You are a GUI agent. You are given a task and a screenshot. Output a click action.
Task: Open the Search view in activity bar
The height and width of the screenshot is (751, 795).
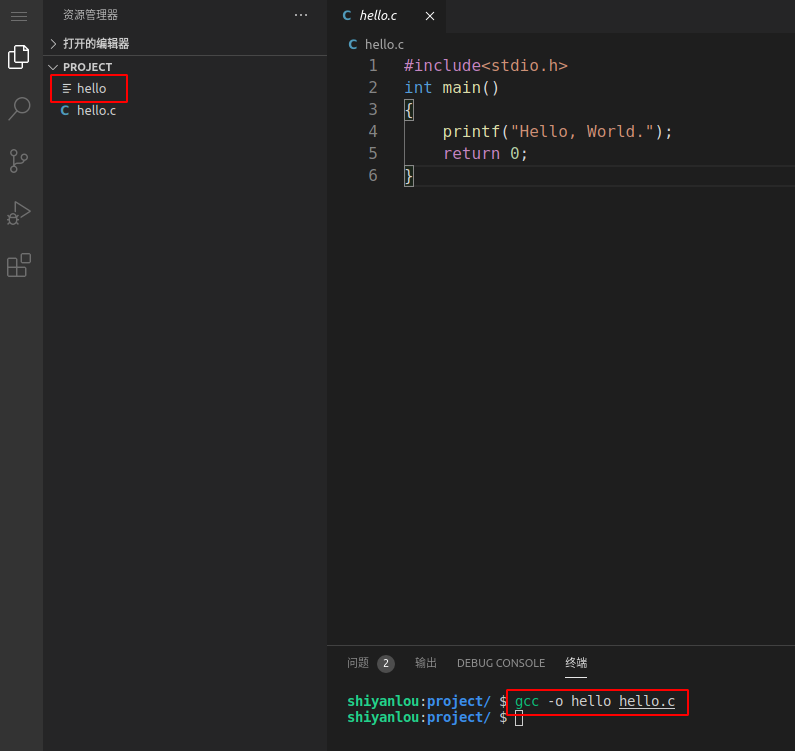click(x=19, y=109)
